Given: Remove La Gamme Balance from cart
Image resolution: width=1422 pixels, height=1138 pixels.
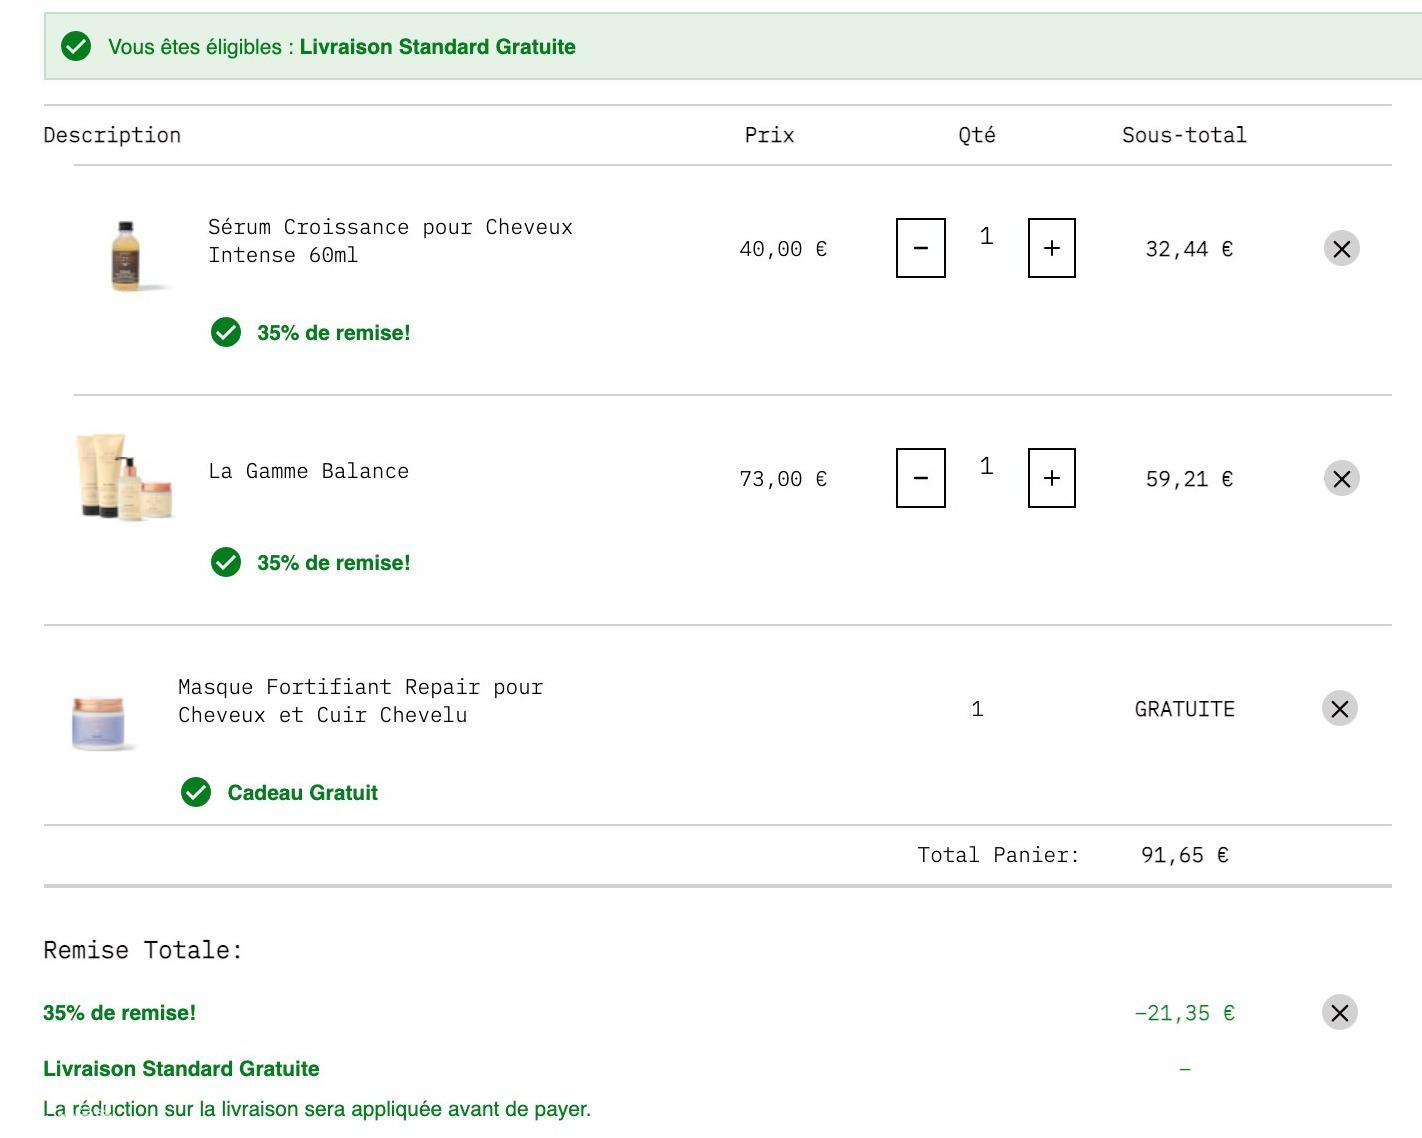Looking at the screenshot, I should coord(1341,479).
